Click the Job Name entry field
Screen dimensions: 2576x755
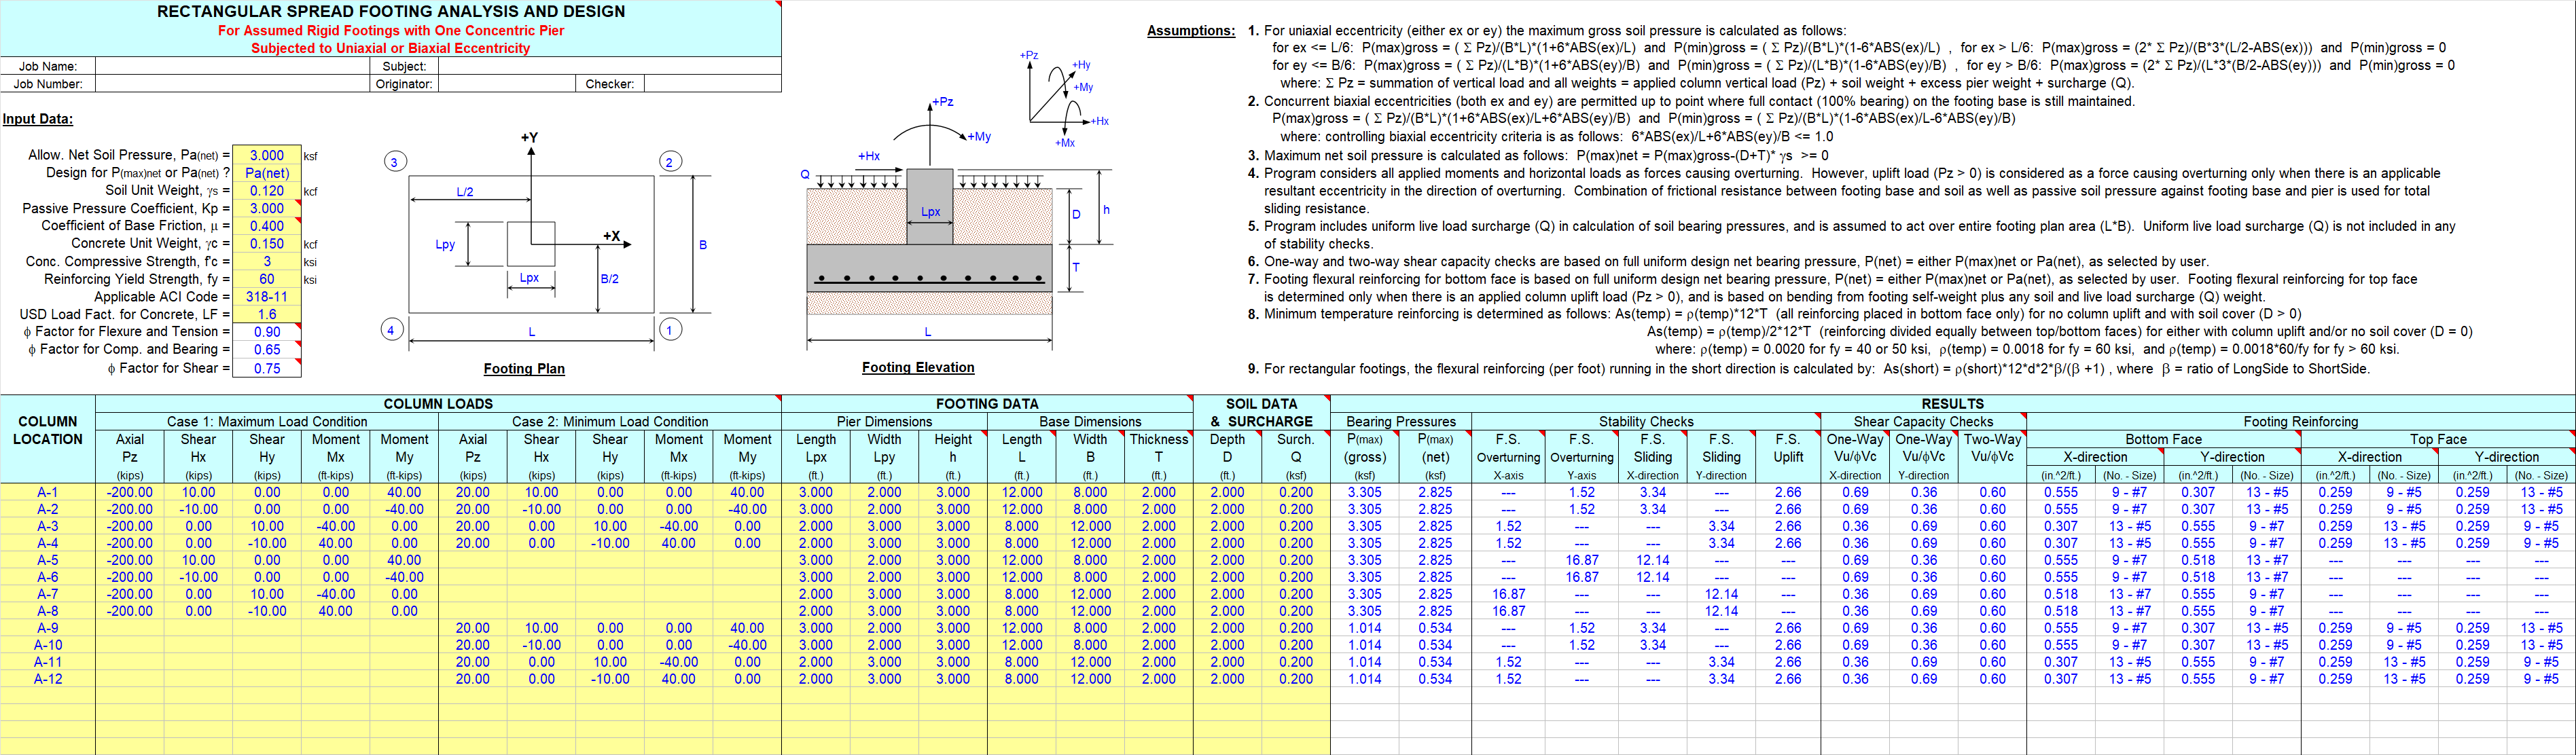pyautogui.click(x=232, y=66)
